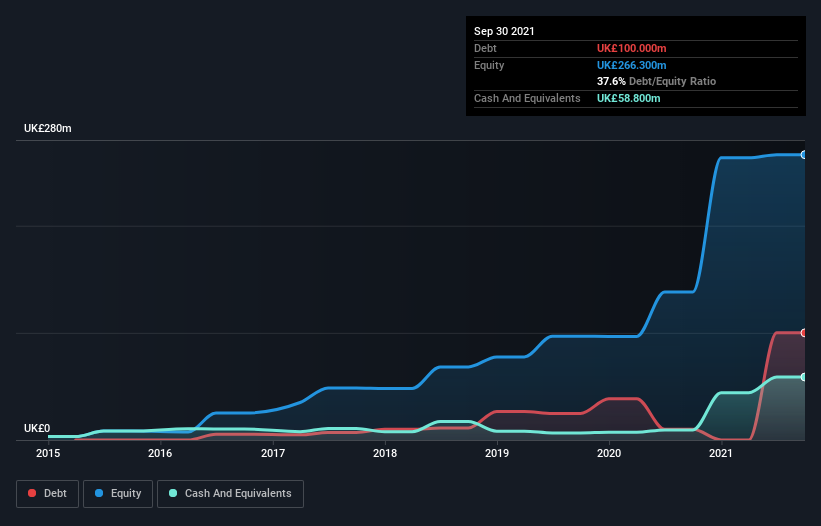Click the blue Equity endpoint marker
Viewport: 821px width, 526px height.
point(804,155)
